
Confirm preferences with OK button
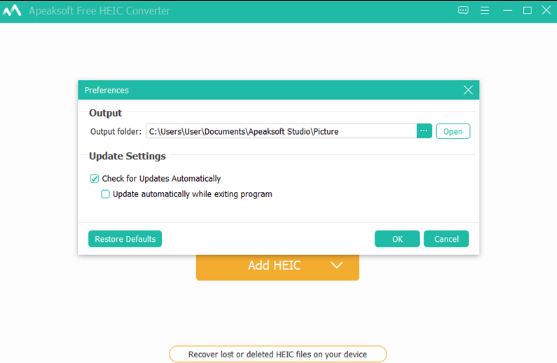coord(397,239)
